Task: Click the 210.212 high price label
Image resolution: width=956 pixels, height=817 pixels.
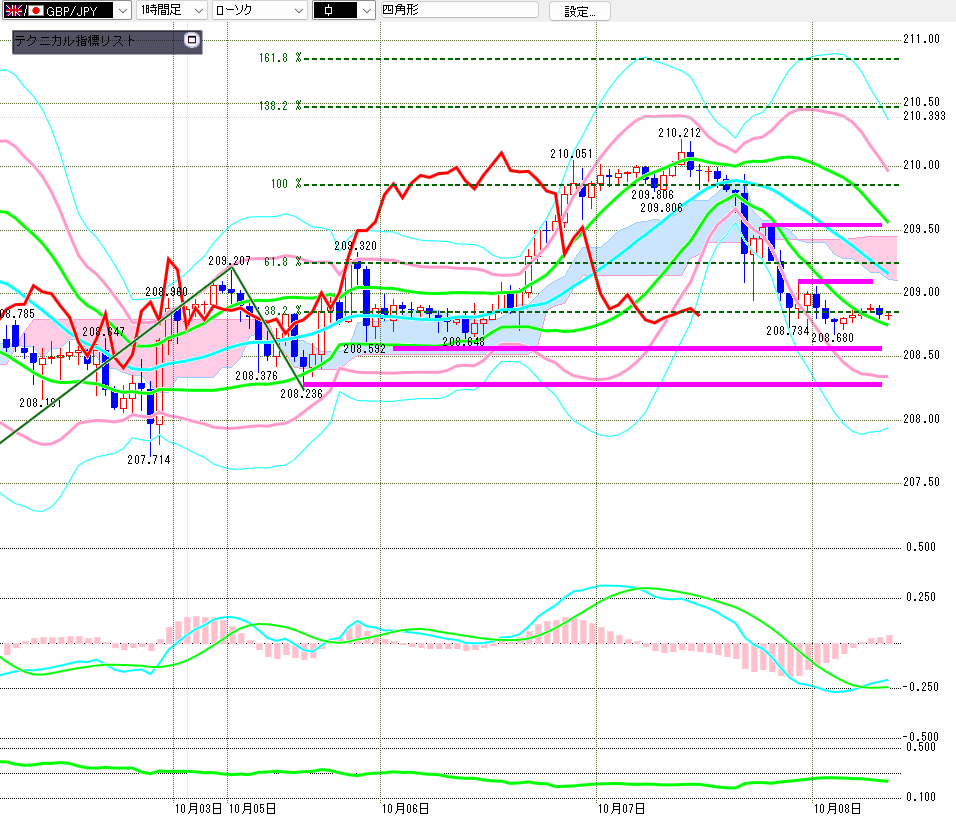Action: click(x=679, y=133)
